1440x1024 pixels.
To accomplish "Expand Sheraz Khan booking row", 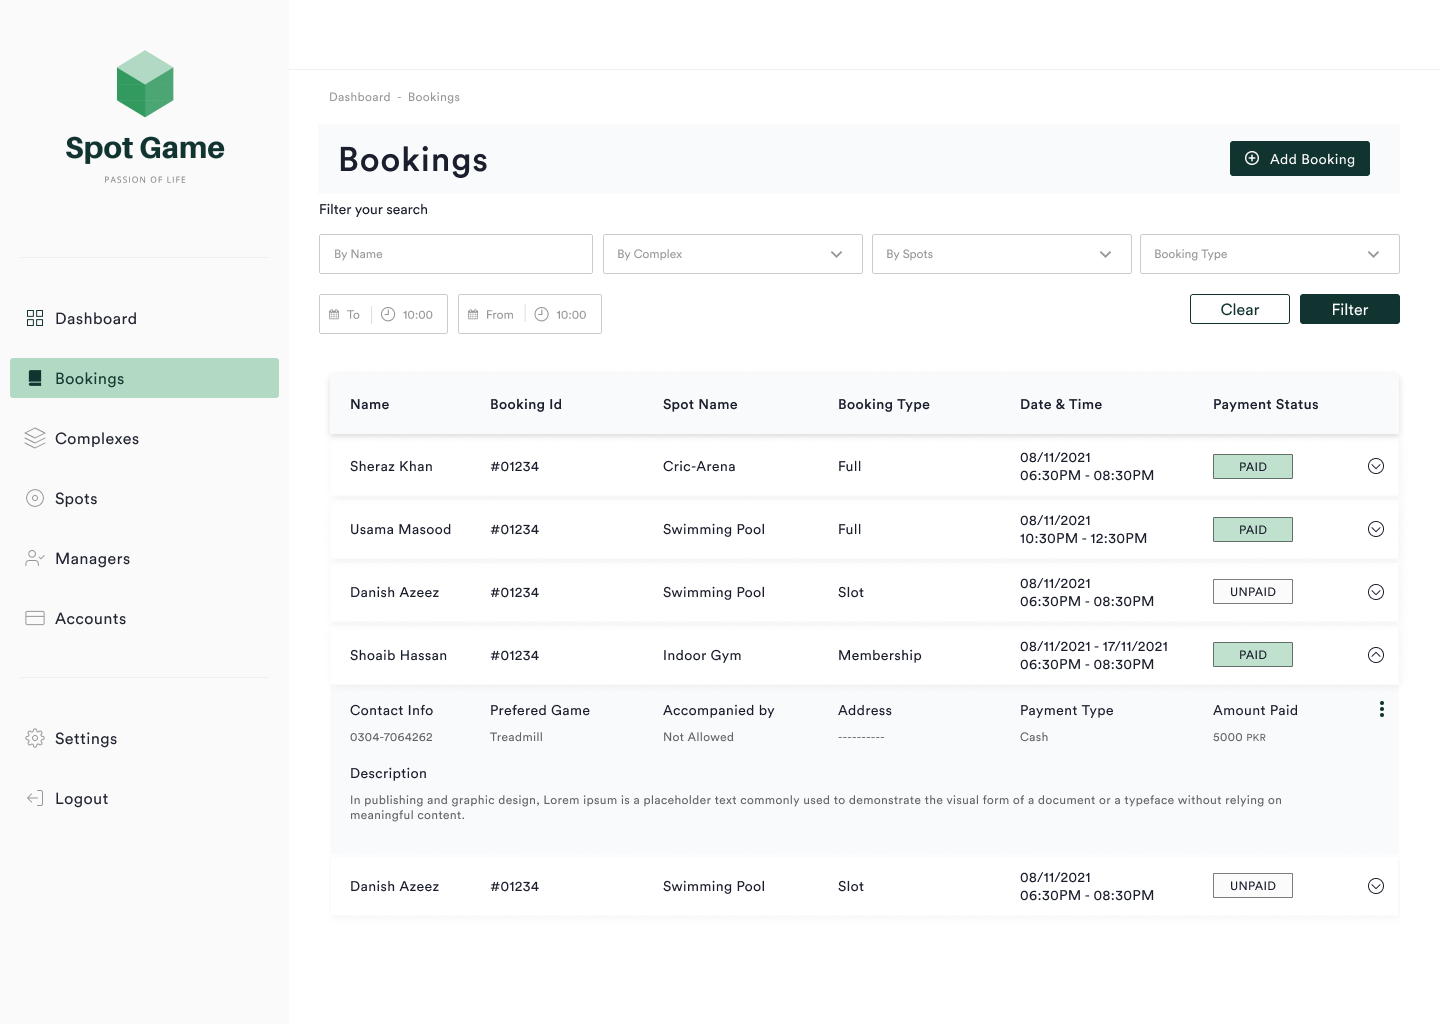I will tap(1376, 466).
